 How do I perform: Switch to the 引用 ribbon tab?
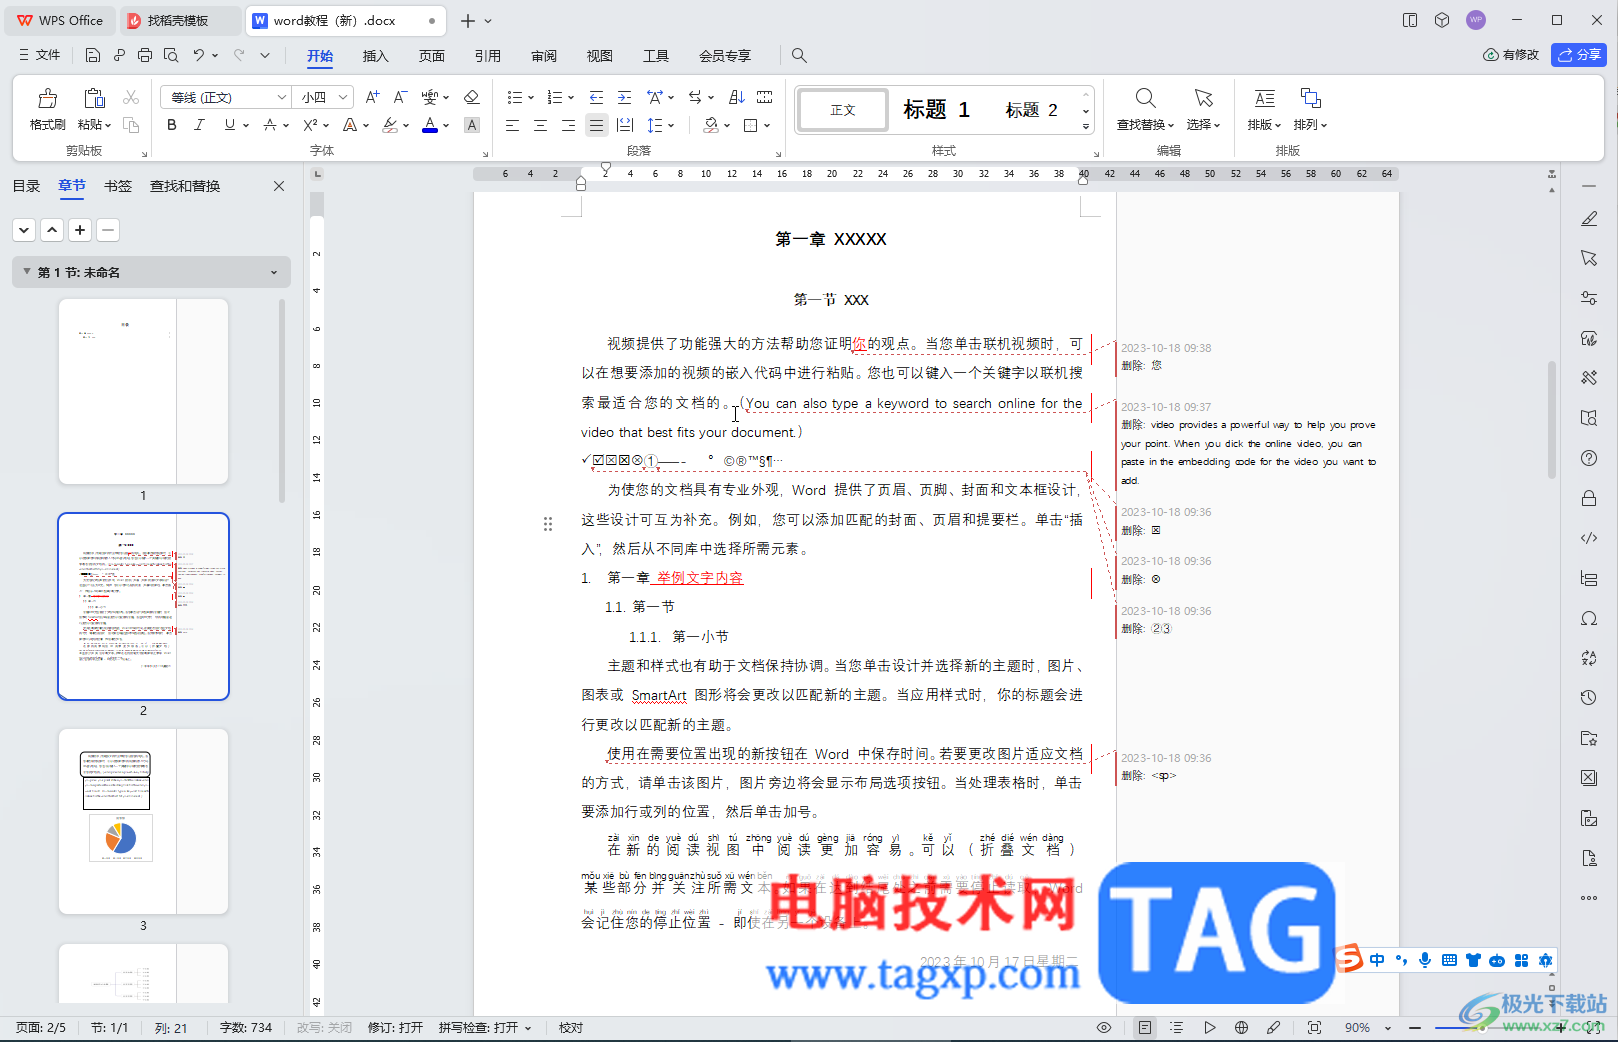click(x=488, y=56)
